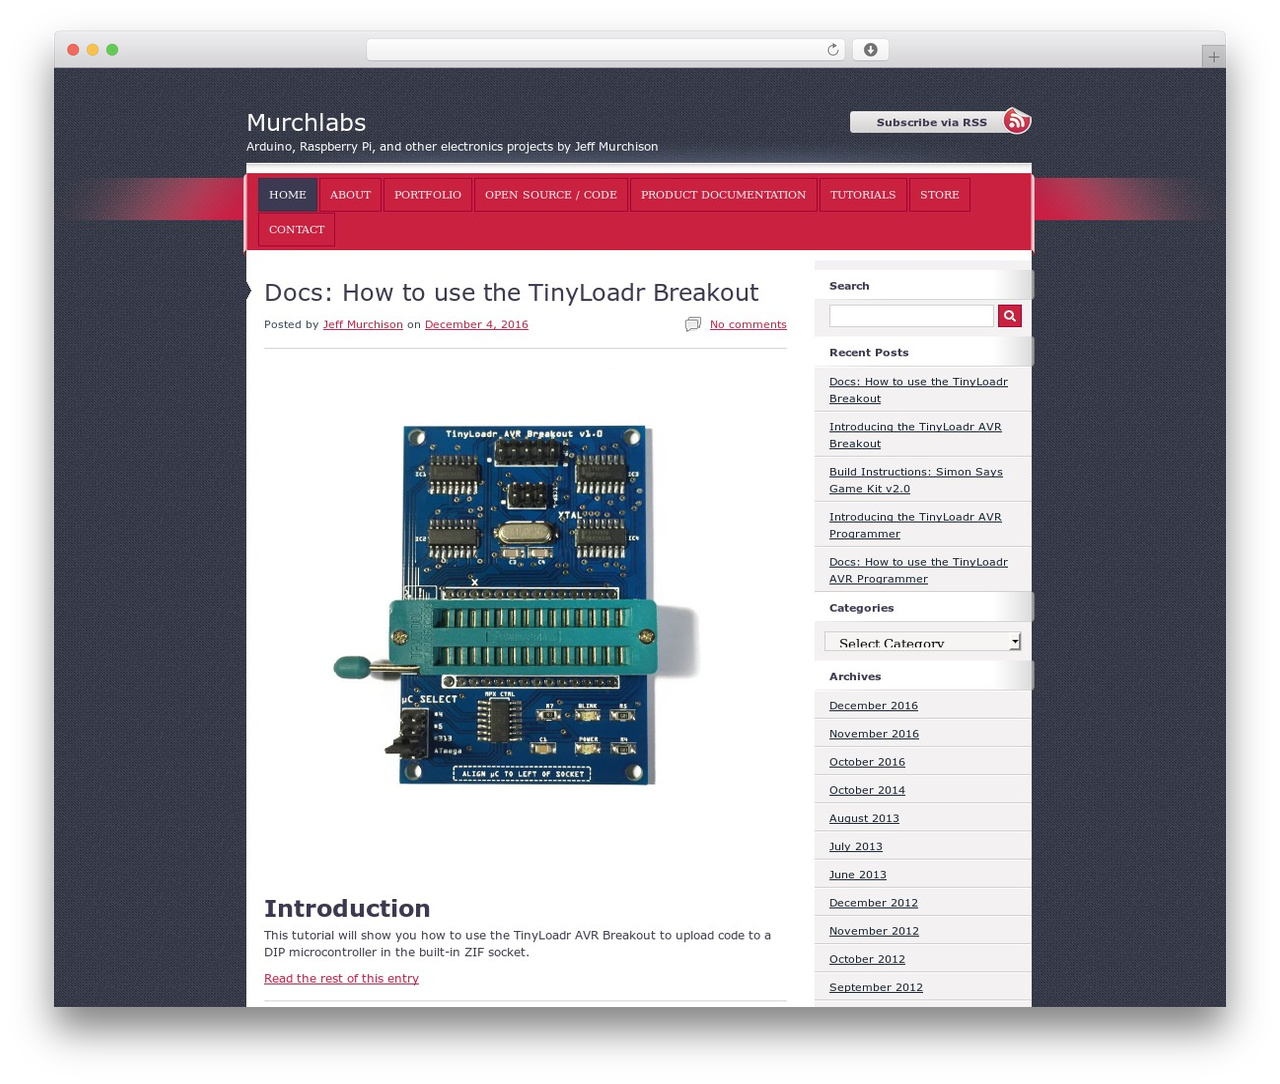1280x1084 pixels.
Task: Open the November 2012 archive
Action: (x=874, y=930)
